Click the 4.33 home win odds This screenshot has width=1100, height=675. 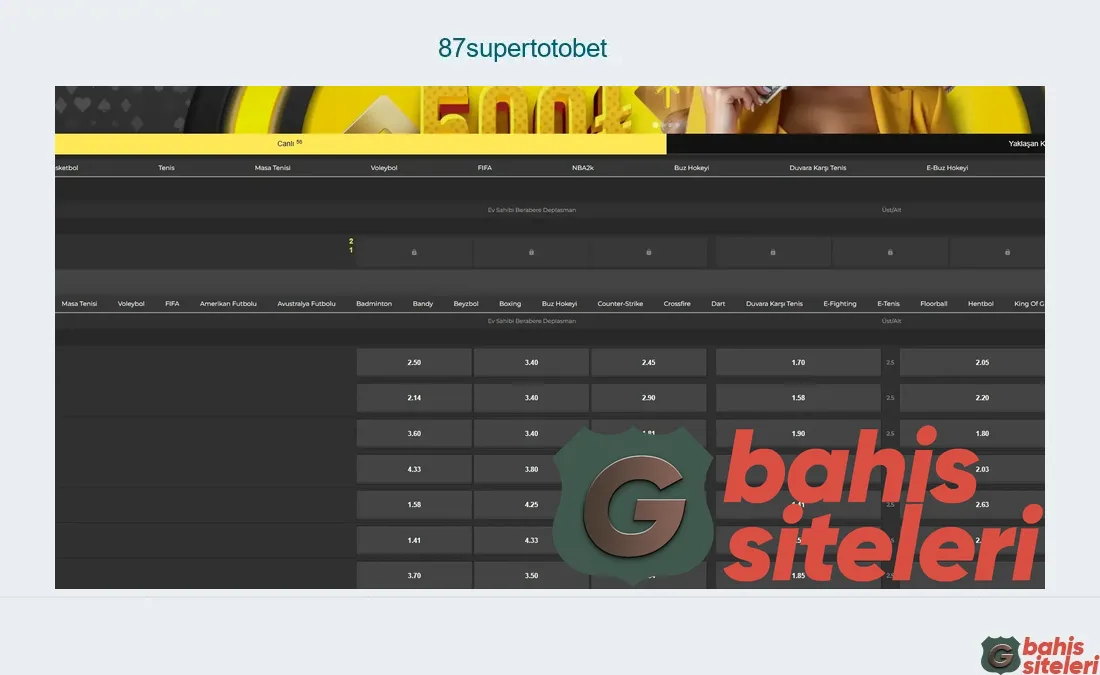(x=414, y=469)
